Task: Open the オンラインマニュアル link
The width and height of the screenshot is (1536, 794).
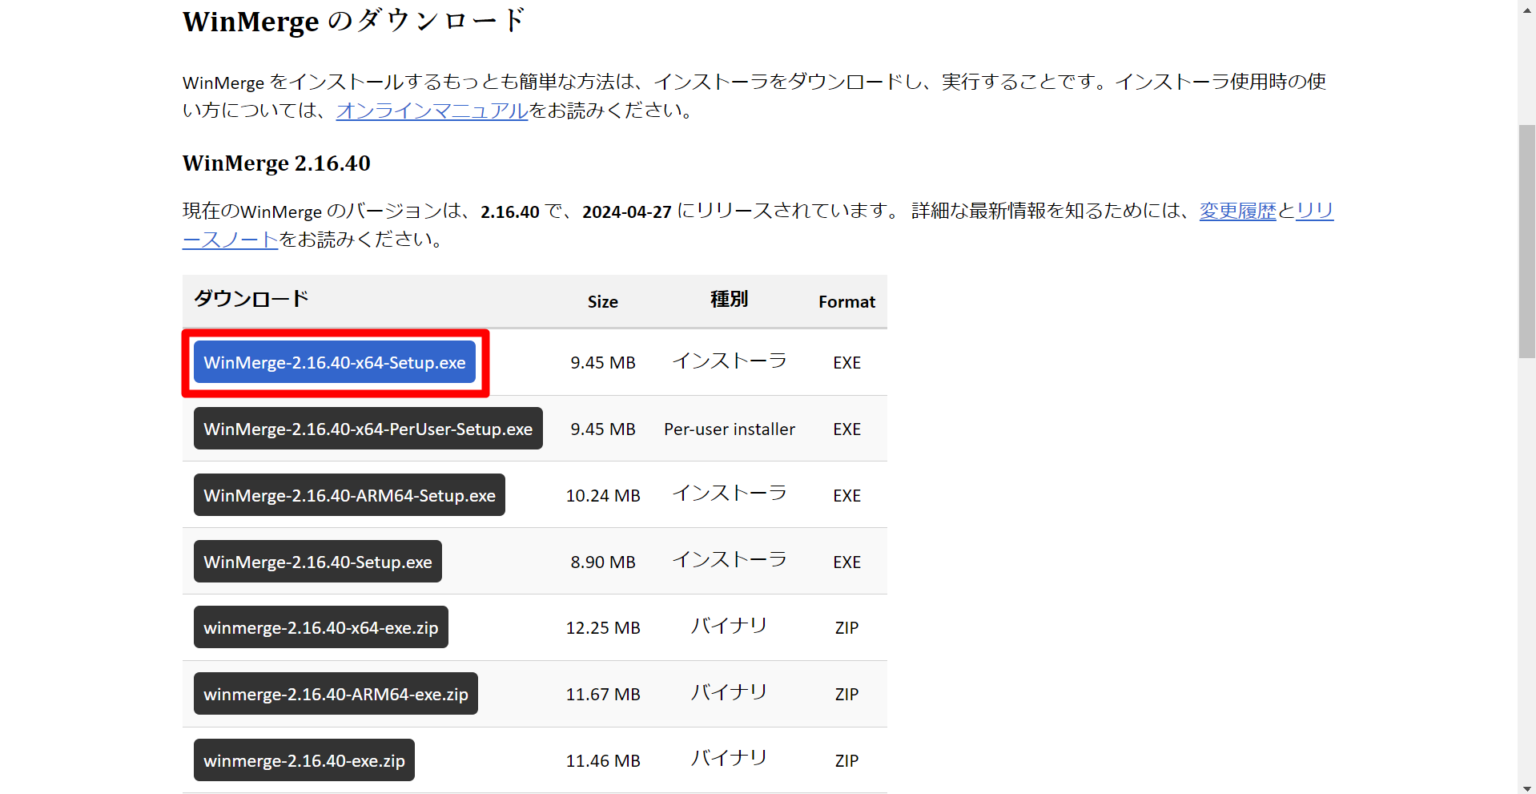Action: click(431, 110)
